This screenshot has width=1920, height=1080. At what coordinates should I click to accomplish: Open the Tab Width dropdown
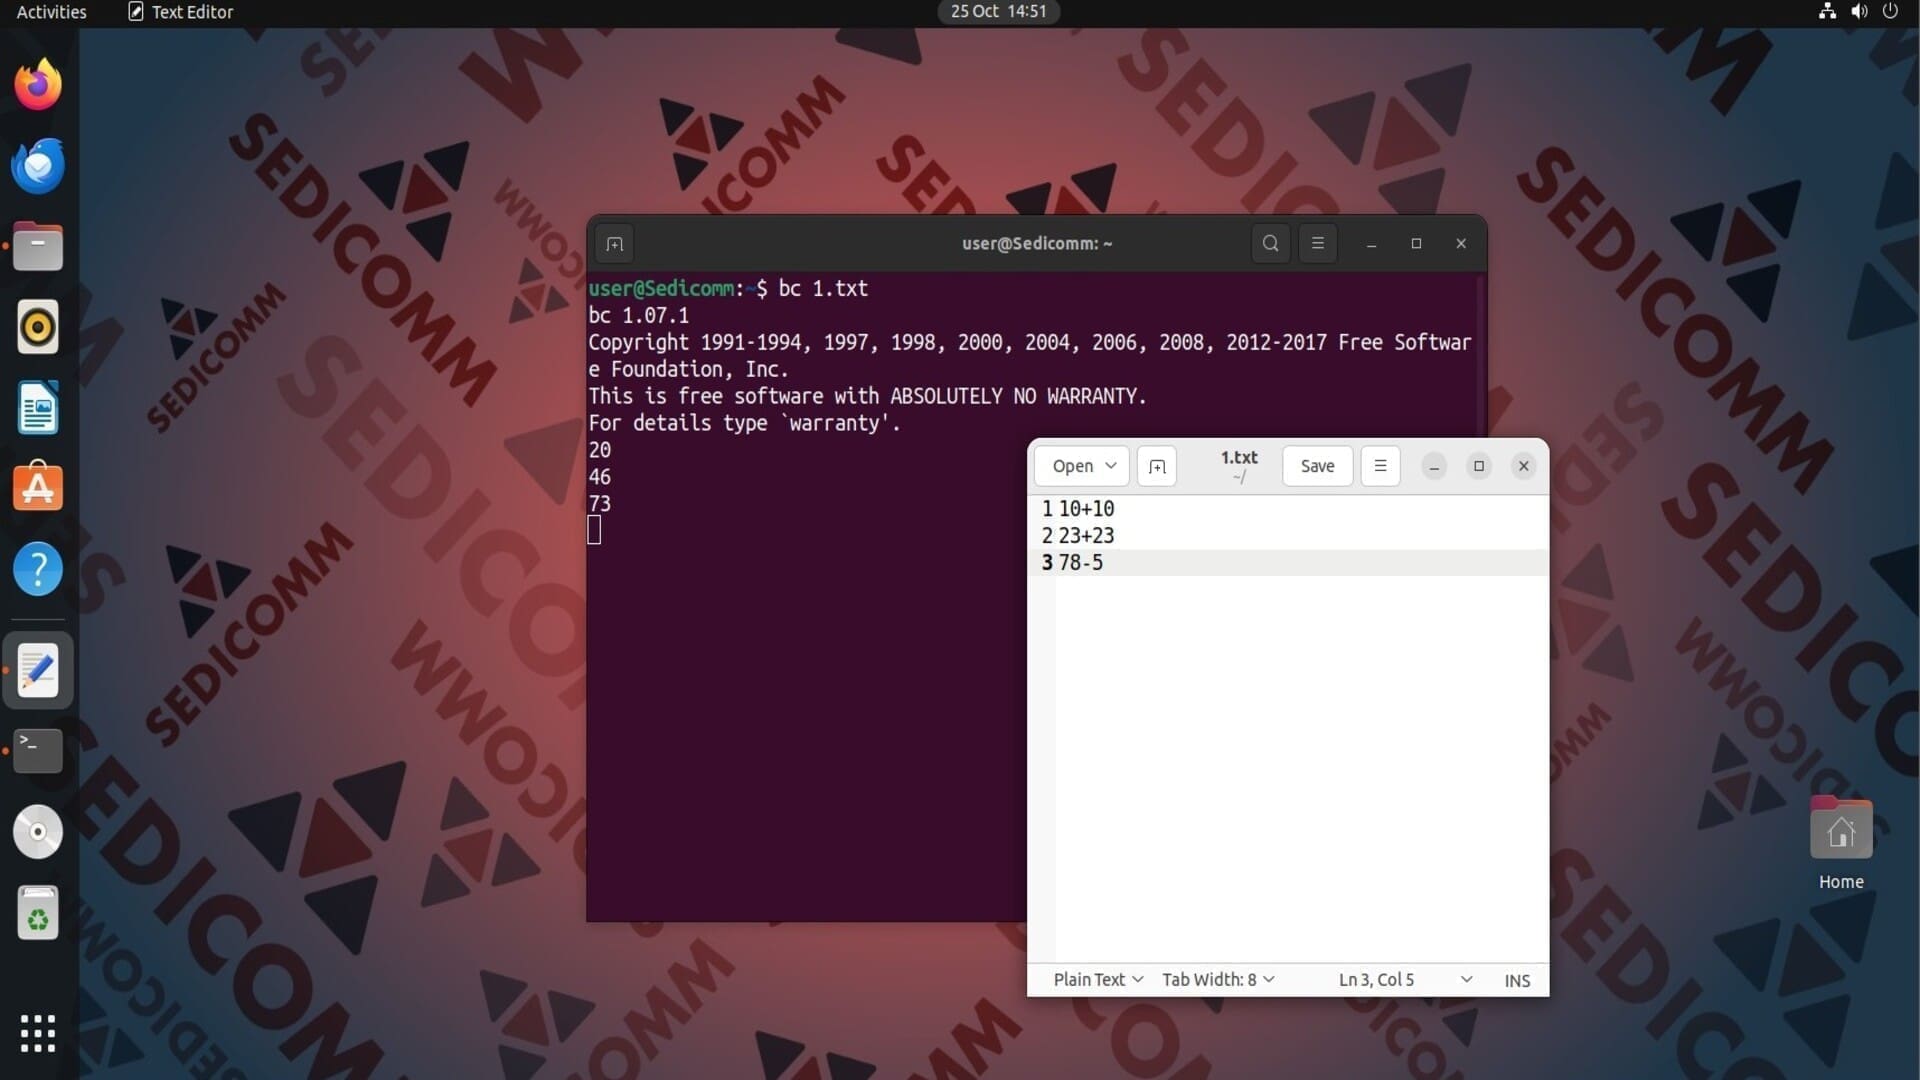coord(1218,980)
